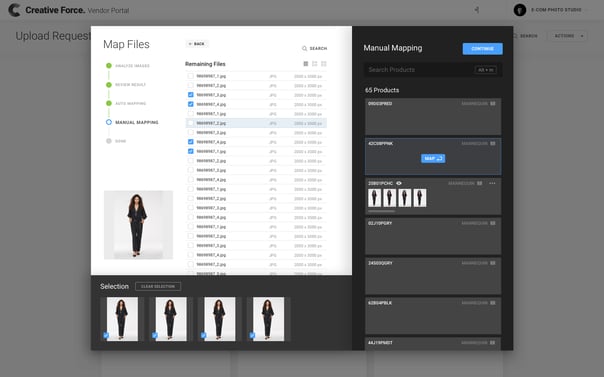Click the blue Map button on highlighted product
The height and width of the screenshot is (377, 604).
coord(433,158)
